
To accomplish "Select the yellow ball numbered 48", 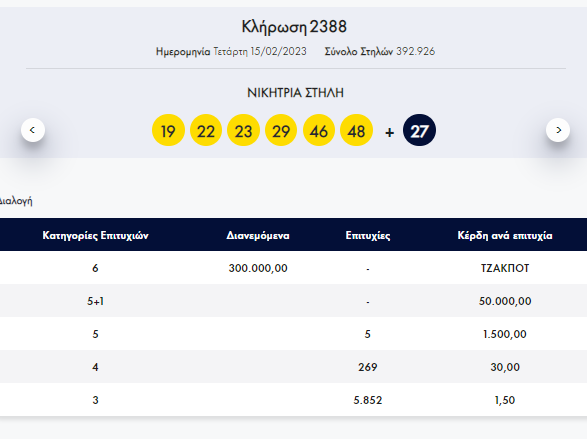I will pyautogui.click(x=356, y=130).
